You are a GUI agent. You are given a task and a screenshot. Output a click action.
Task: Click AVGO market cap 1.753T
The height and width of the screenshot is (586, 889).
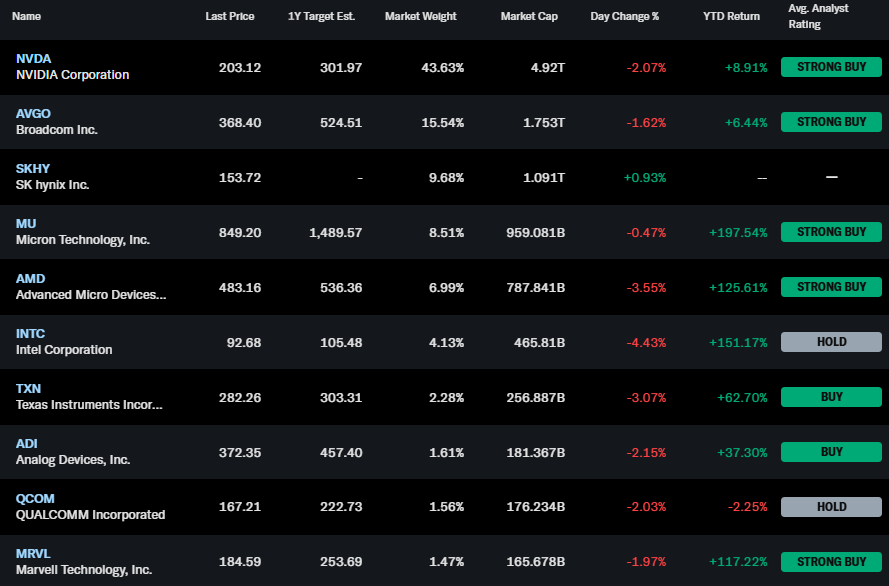pyautogui.click(x=544, y=122)
